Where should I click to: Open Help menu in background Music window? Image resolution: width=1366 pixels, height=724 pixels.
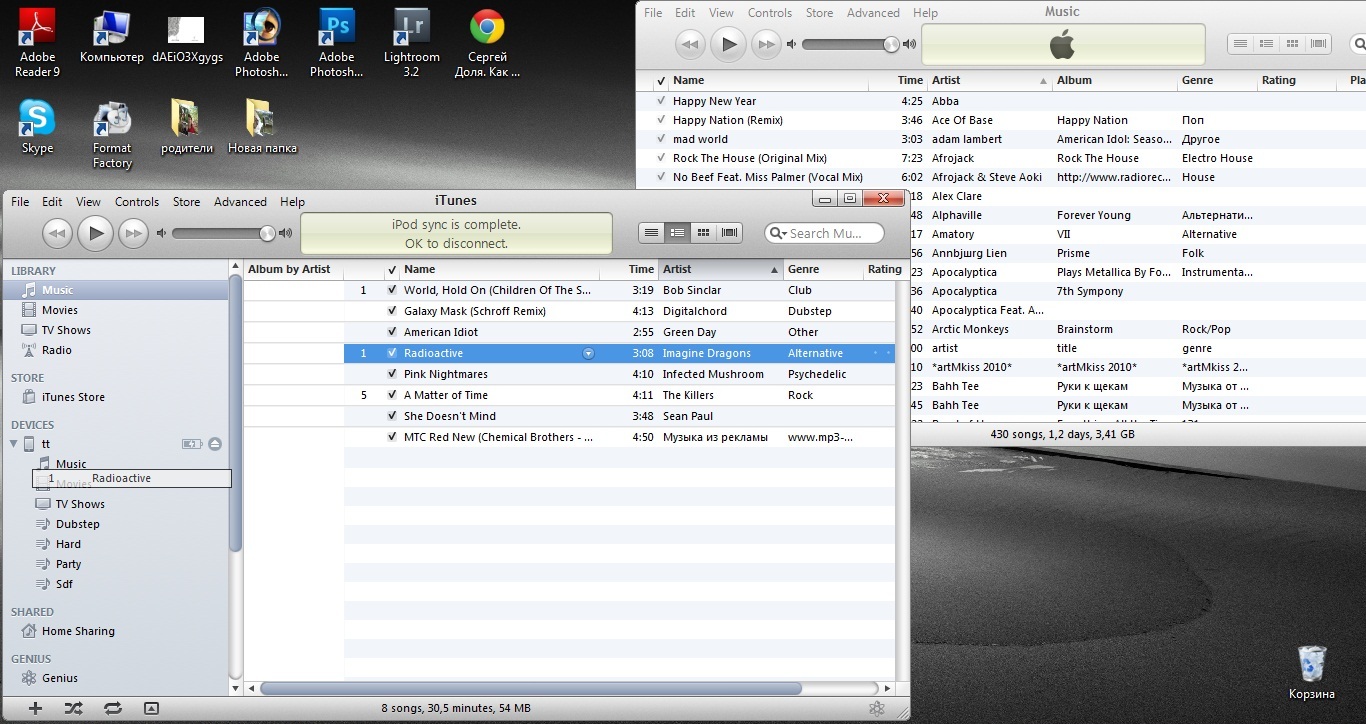[x=925, y=13]
